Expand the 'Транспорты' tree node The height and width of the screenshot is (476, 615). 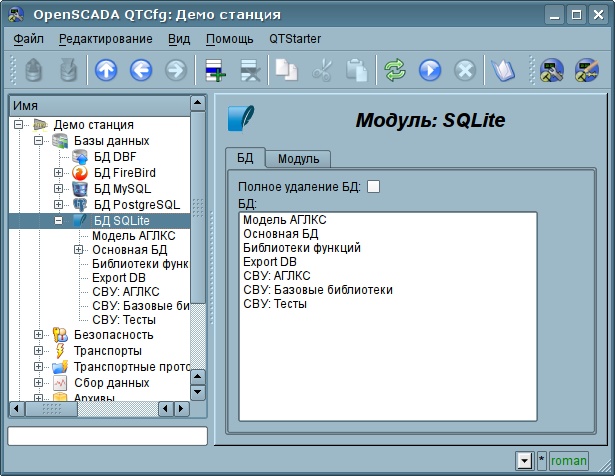(x=38, y=351)
